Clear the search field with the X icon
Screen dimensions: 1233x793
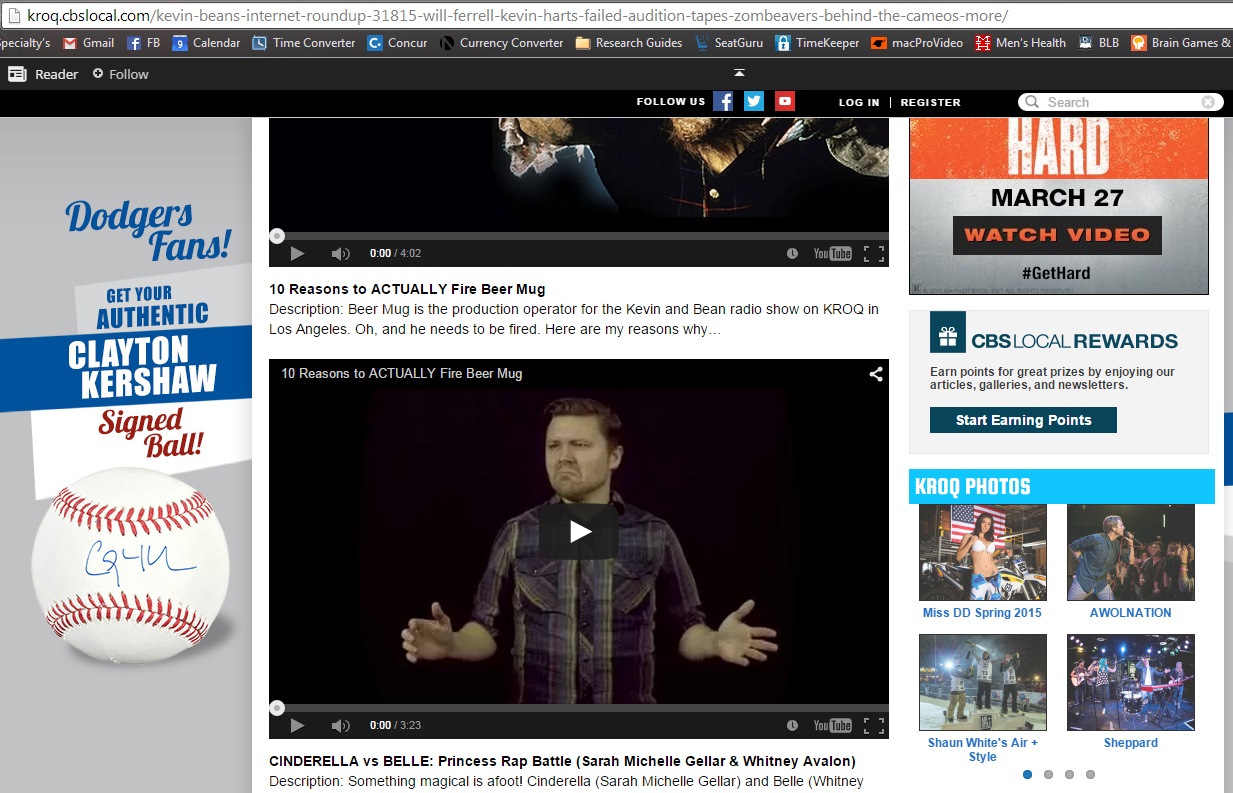tap(1208, 102)
